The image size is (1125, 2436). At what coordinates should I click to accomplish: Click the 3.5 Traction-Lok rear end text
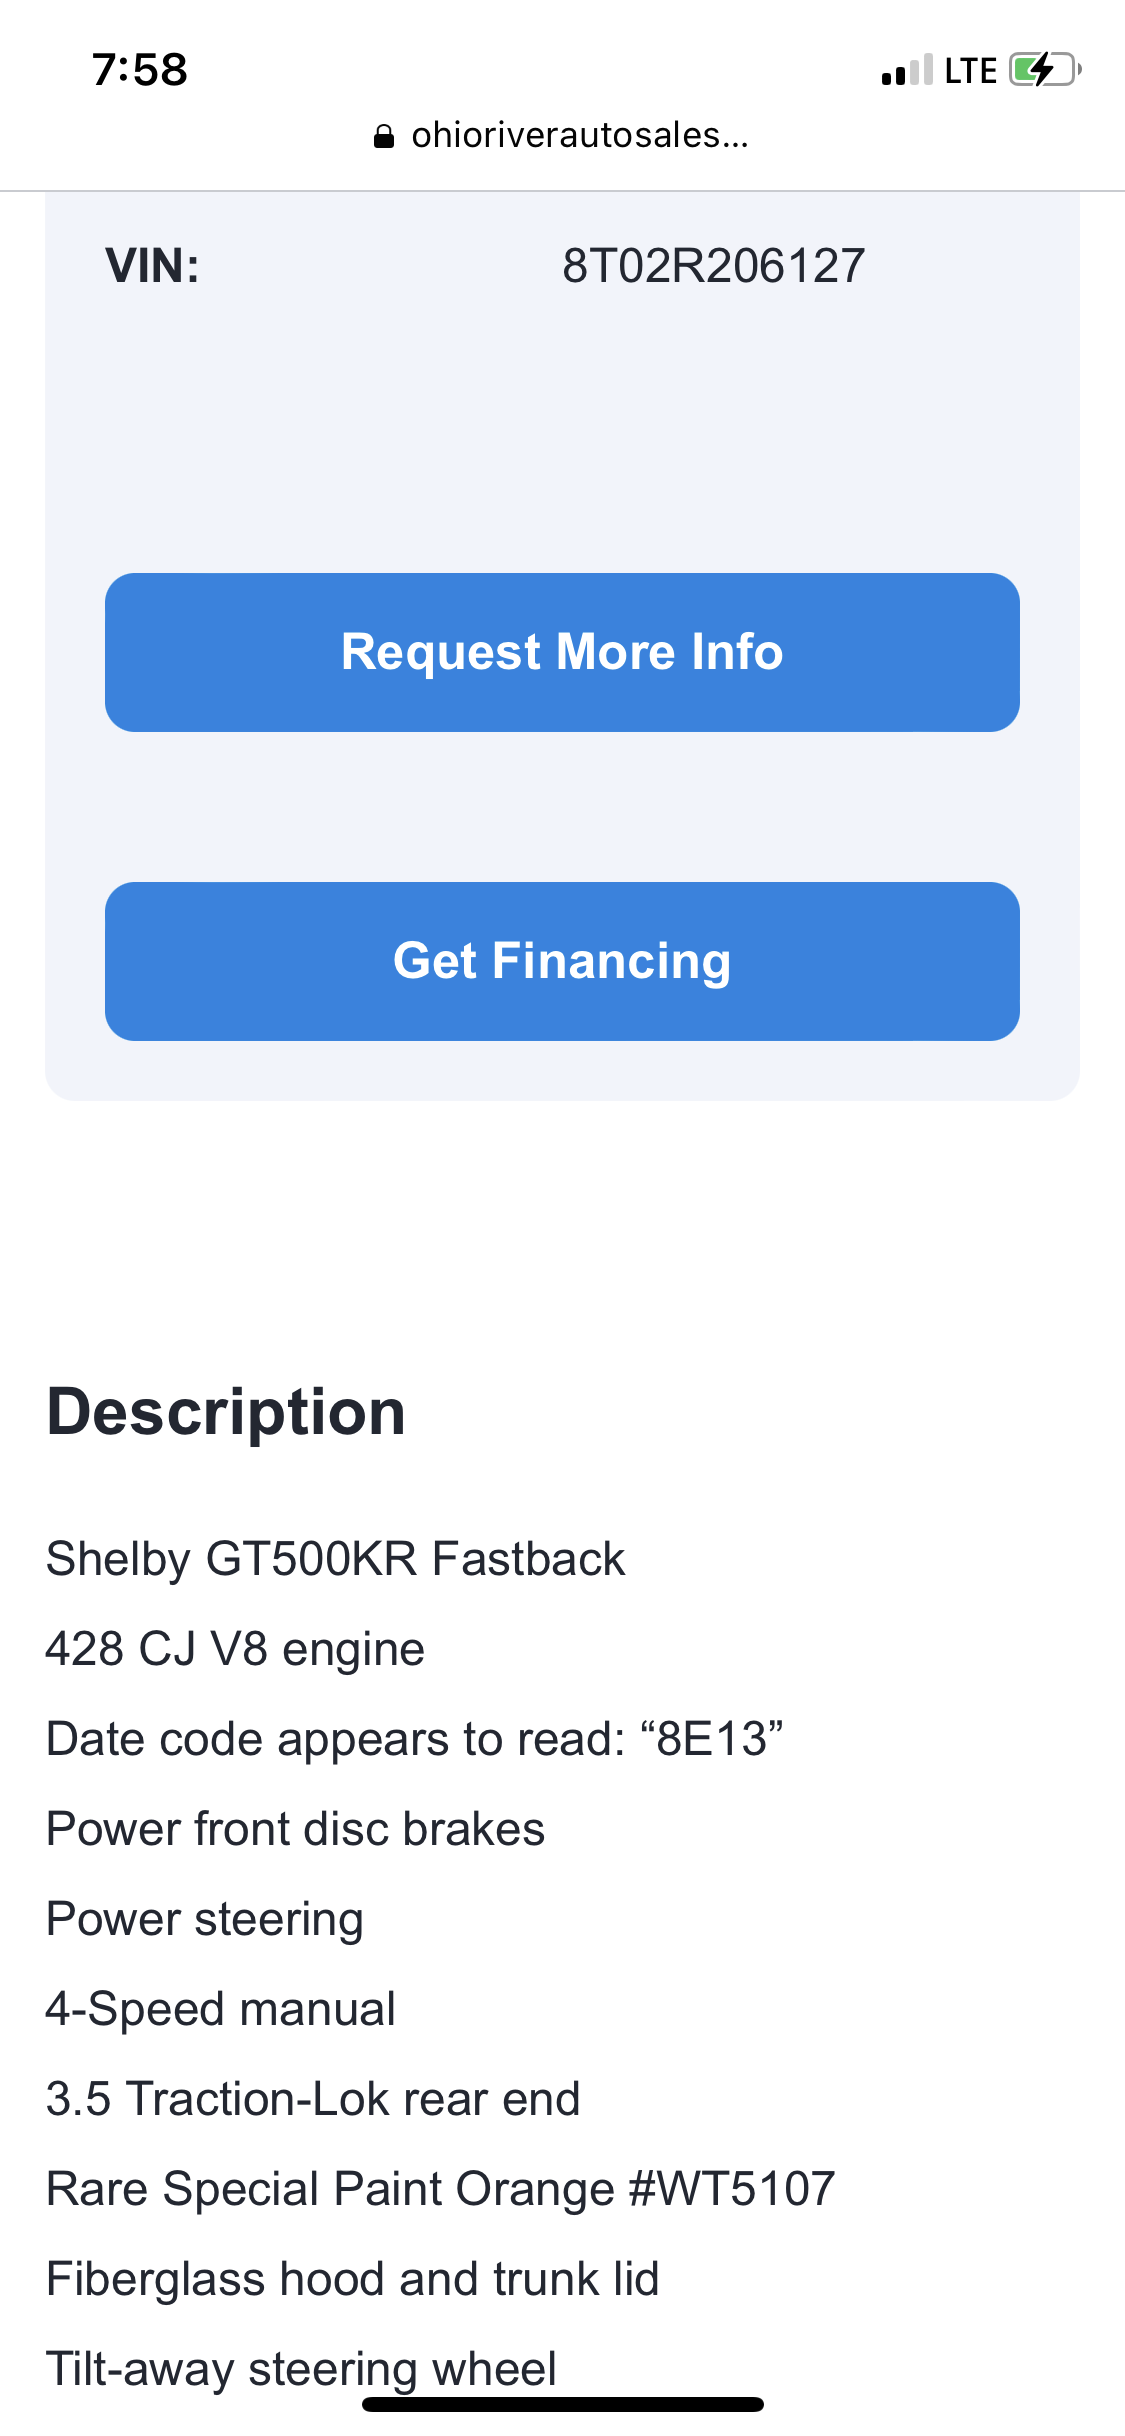(313, 2099)
